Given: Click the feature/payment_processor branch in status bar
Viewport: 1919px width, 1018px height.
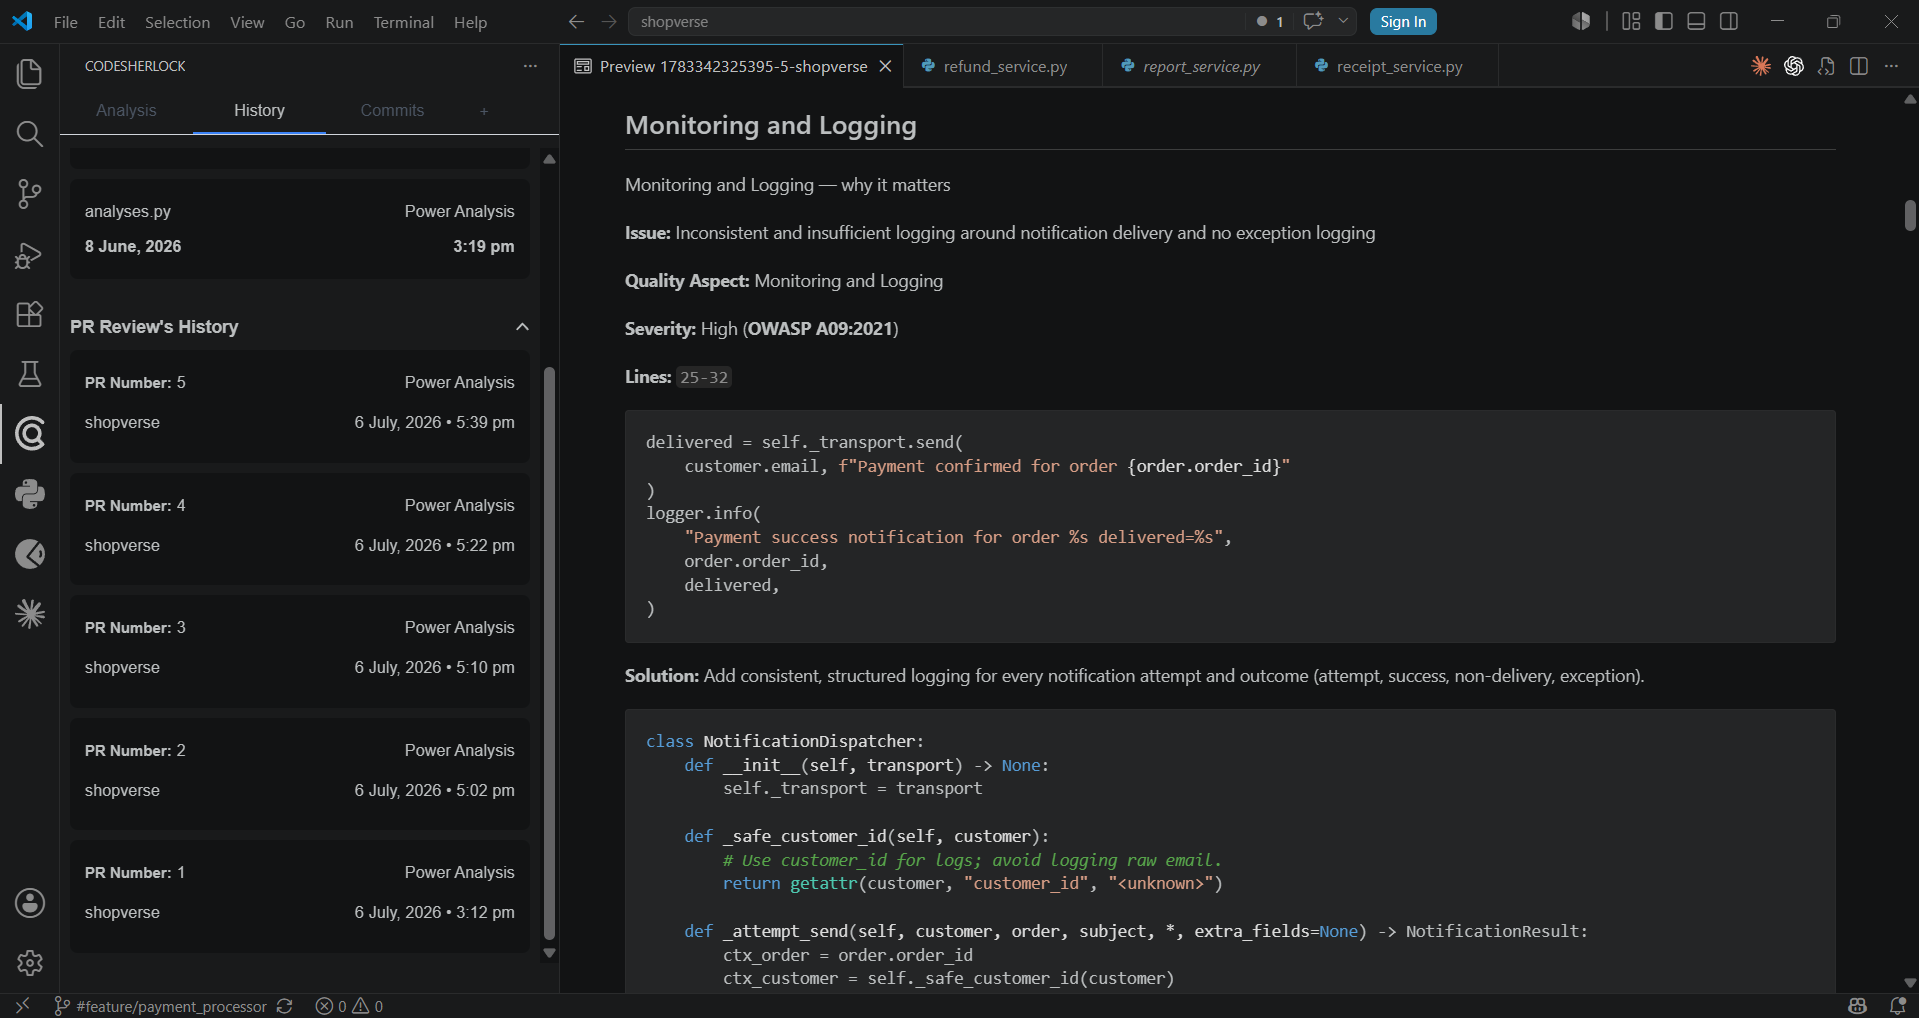Looking at the screenshot, I should pos(161,1006).
